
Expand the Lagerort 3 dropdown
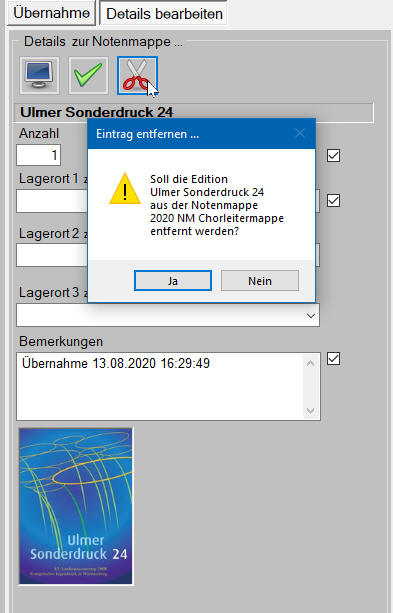point(311,315)
